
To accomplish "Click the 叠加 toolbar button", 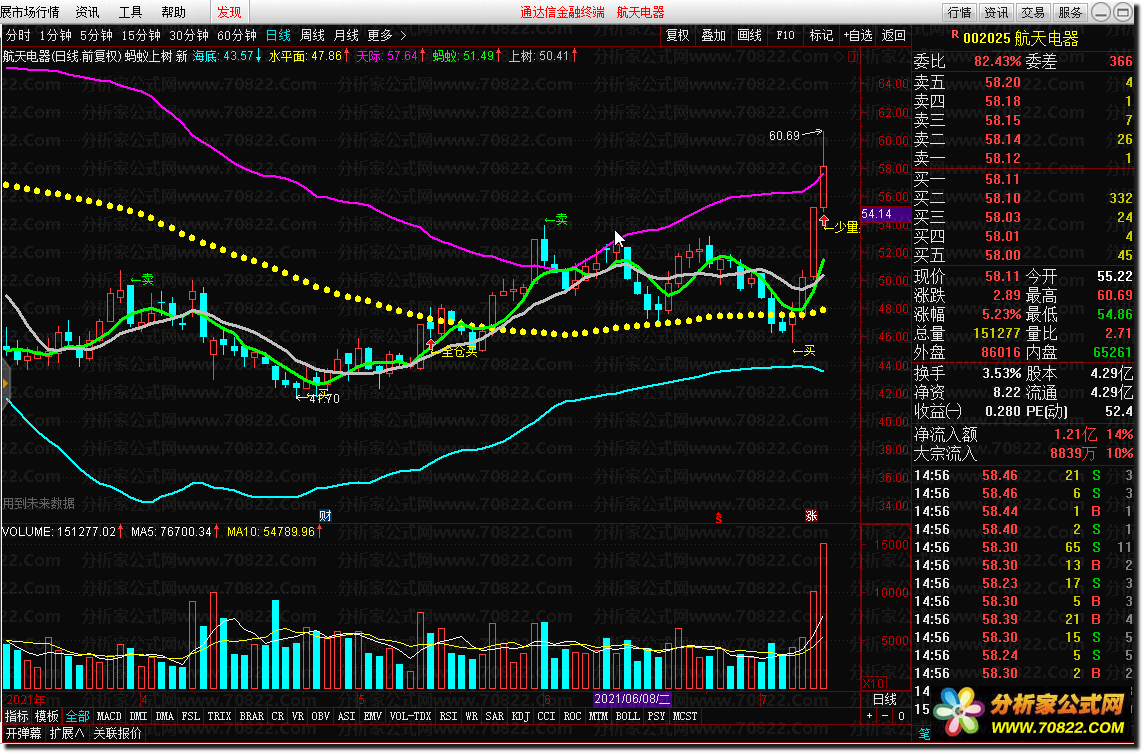I will tap(714, 35).
